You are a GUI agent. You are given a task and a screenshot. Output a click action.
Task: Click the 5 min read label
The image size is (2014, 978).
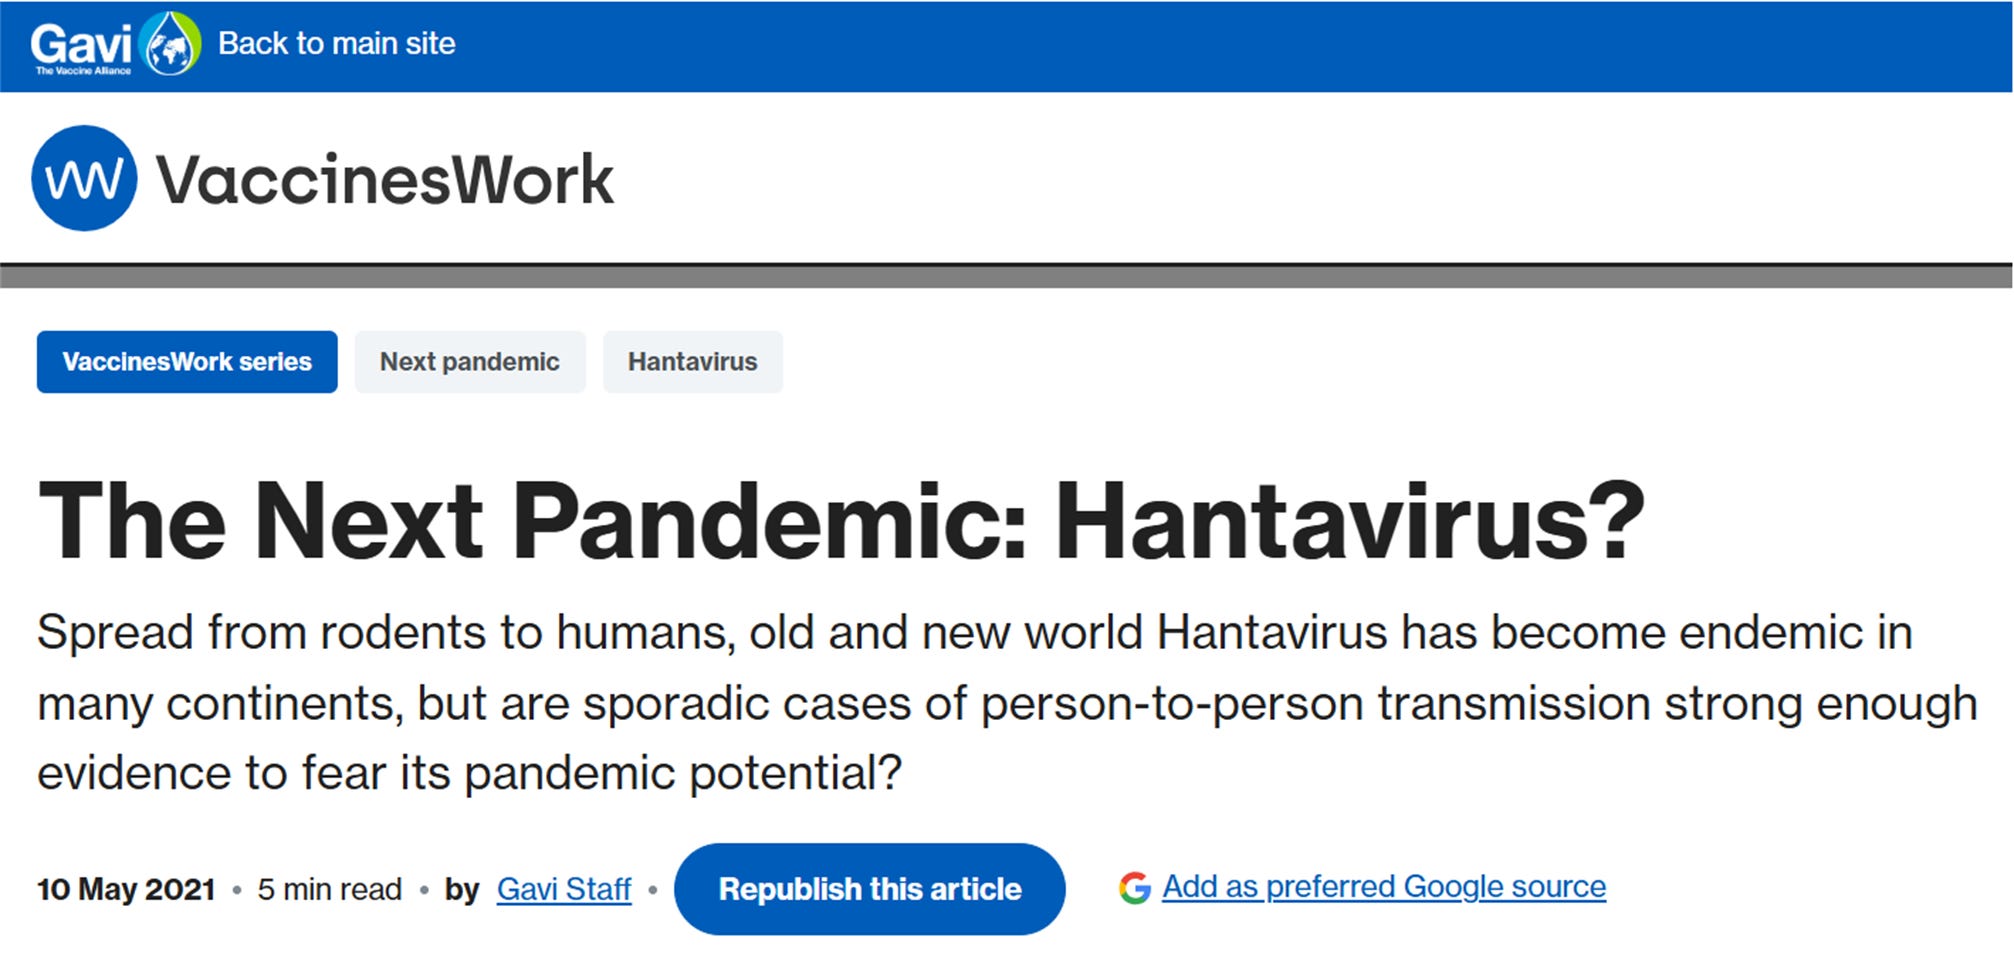[330, 889]
